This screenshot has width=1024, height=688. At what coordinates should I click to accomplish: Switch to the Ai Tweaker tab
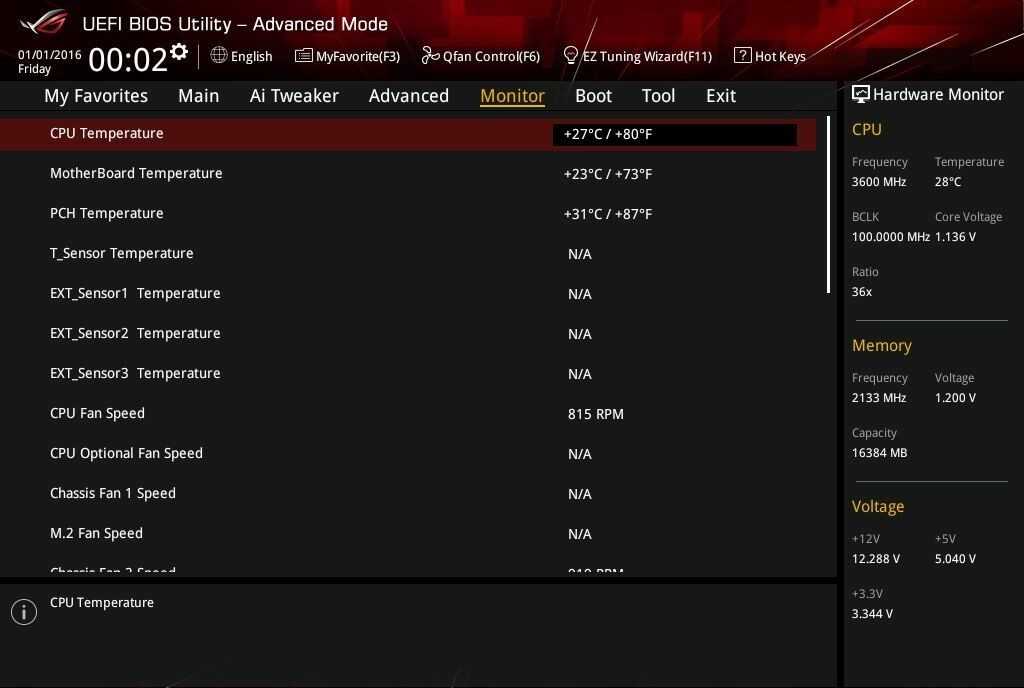(x=294, y=96)
